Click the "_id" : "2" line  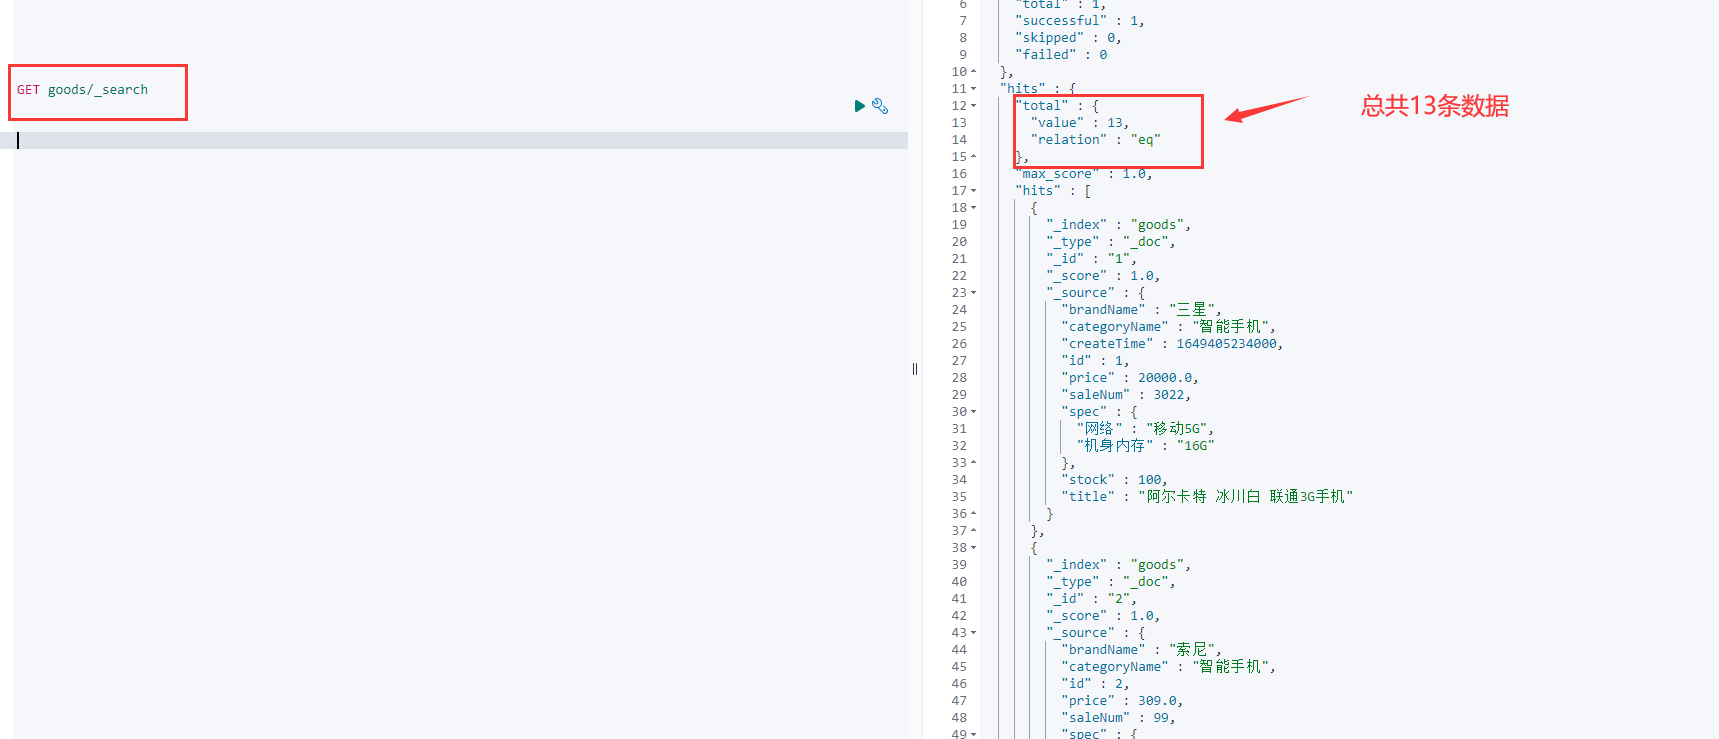click(x=1092, y=599)
